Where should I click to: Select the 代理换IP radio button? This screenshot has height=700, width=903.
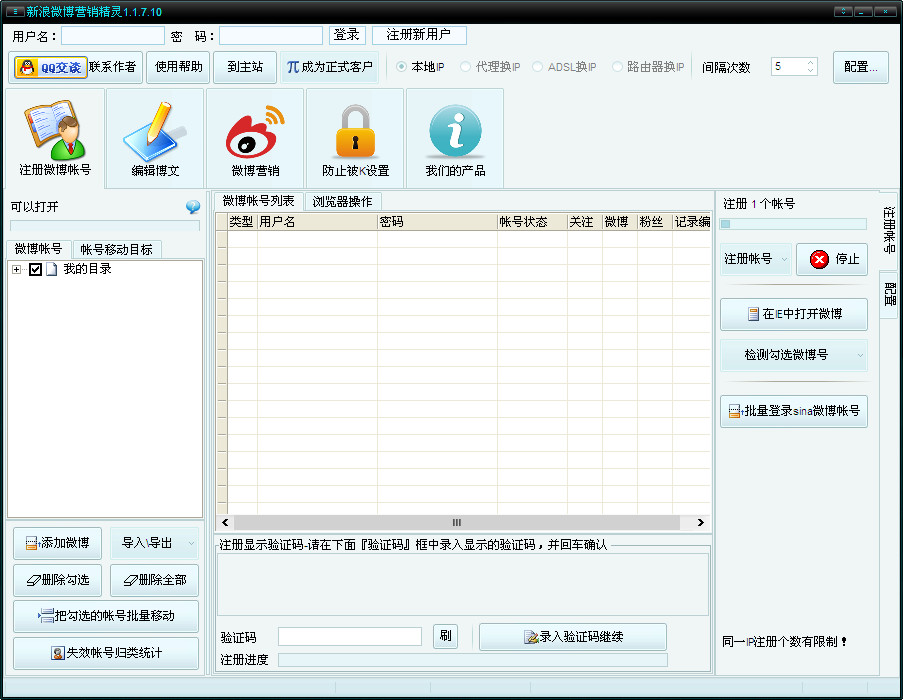[x=465, y=67]
